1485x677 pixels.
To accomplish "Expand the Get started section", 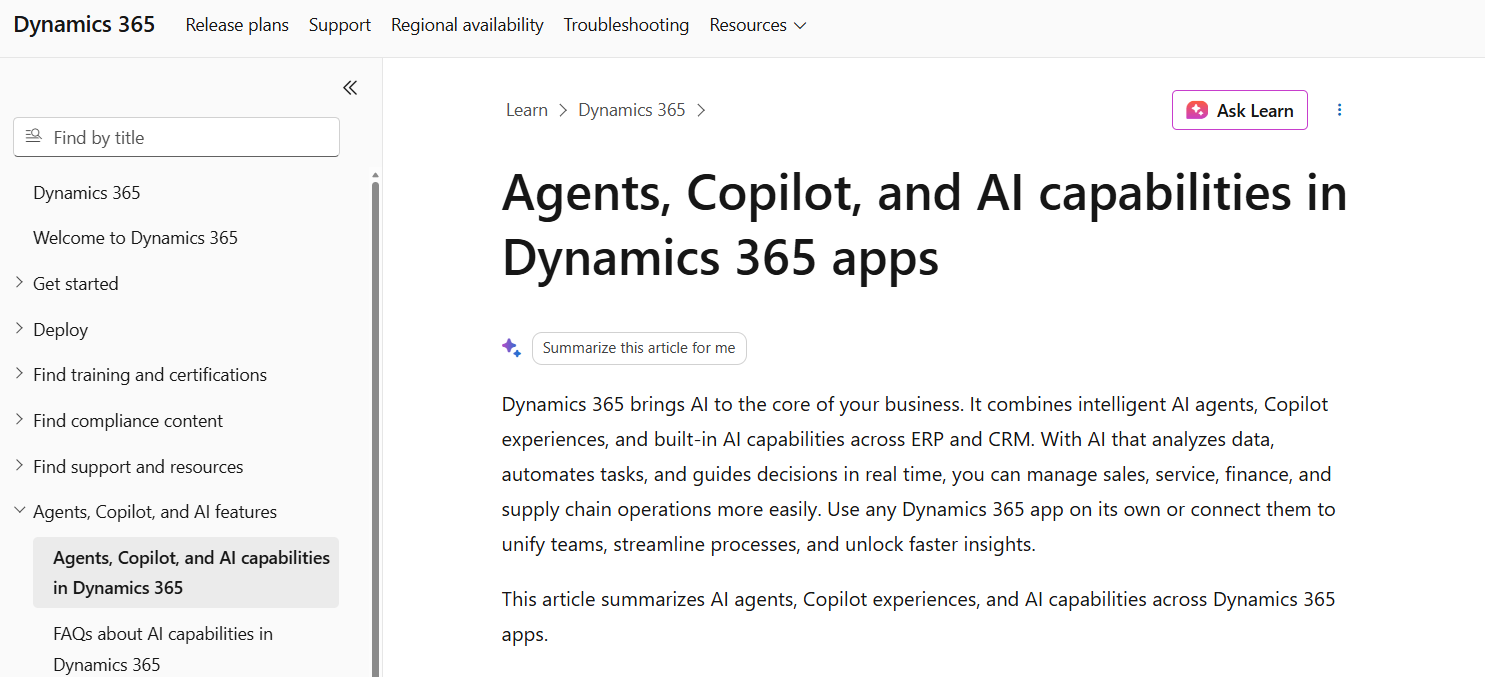I will coord(19,283).
